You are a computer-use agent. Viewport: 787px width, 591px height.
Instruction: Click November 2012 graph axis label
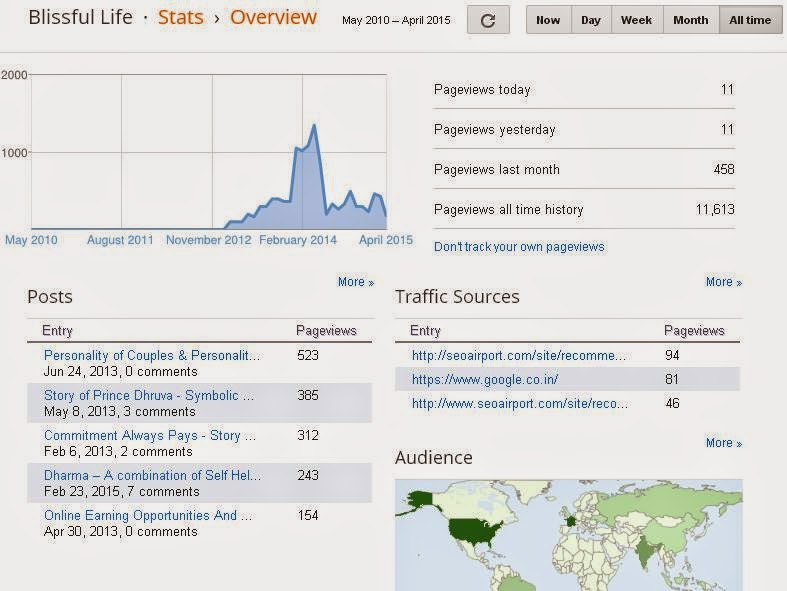(x=208, y=241)
